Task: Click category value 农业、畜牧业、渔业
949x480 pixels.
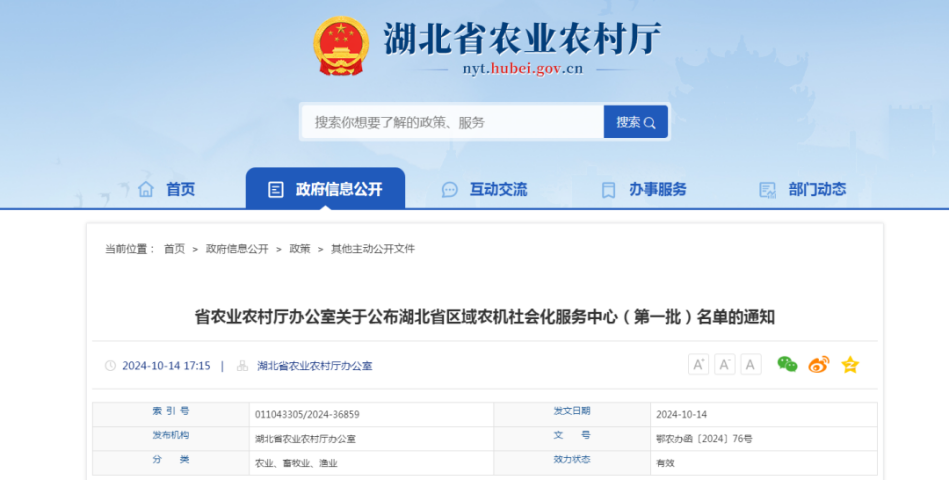Action: click(296, 463)
